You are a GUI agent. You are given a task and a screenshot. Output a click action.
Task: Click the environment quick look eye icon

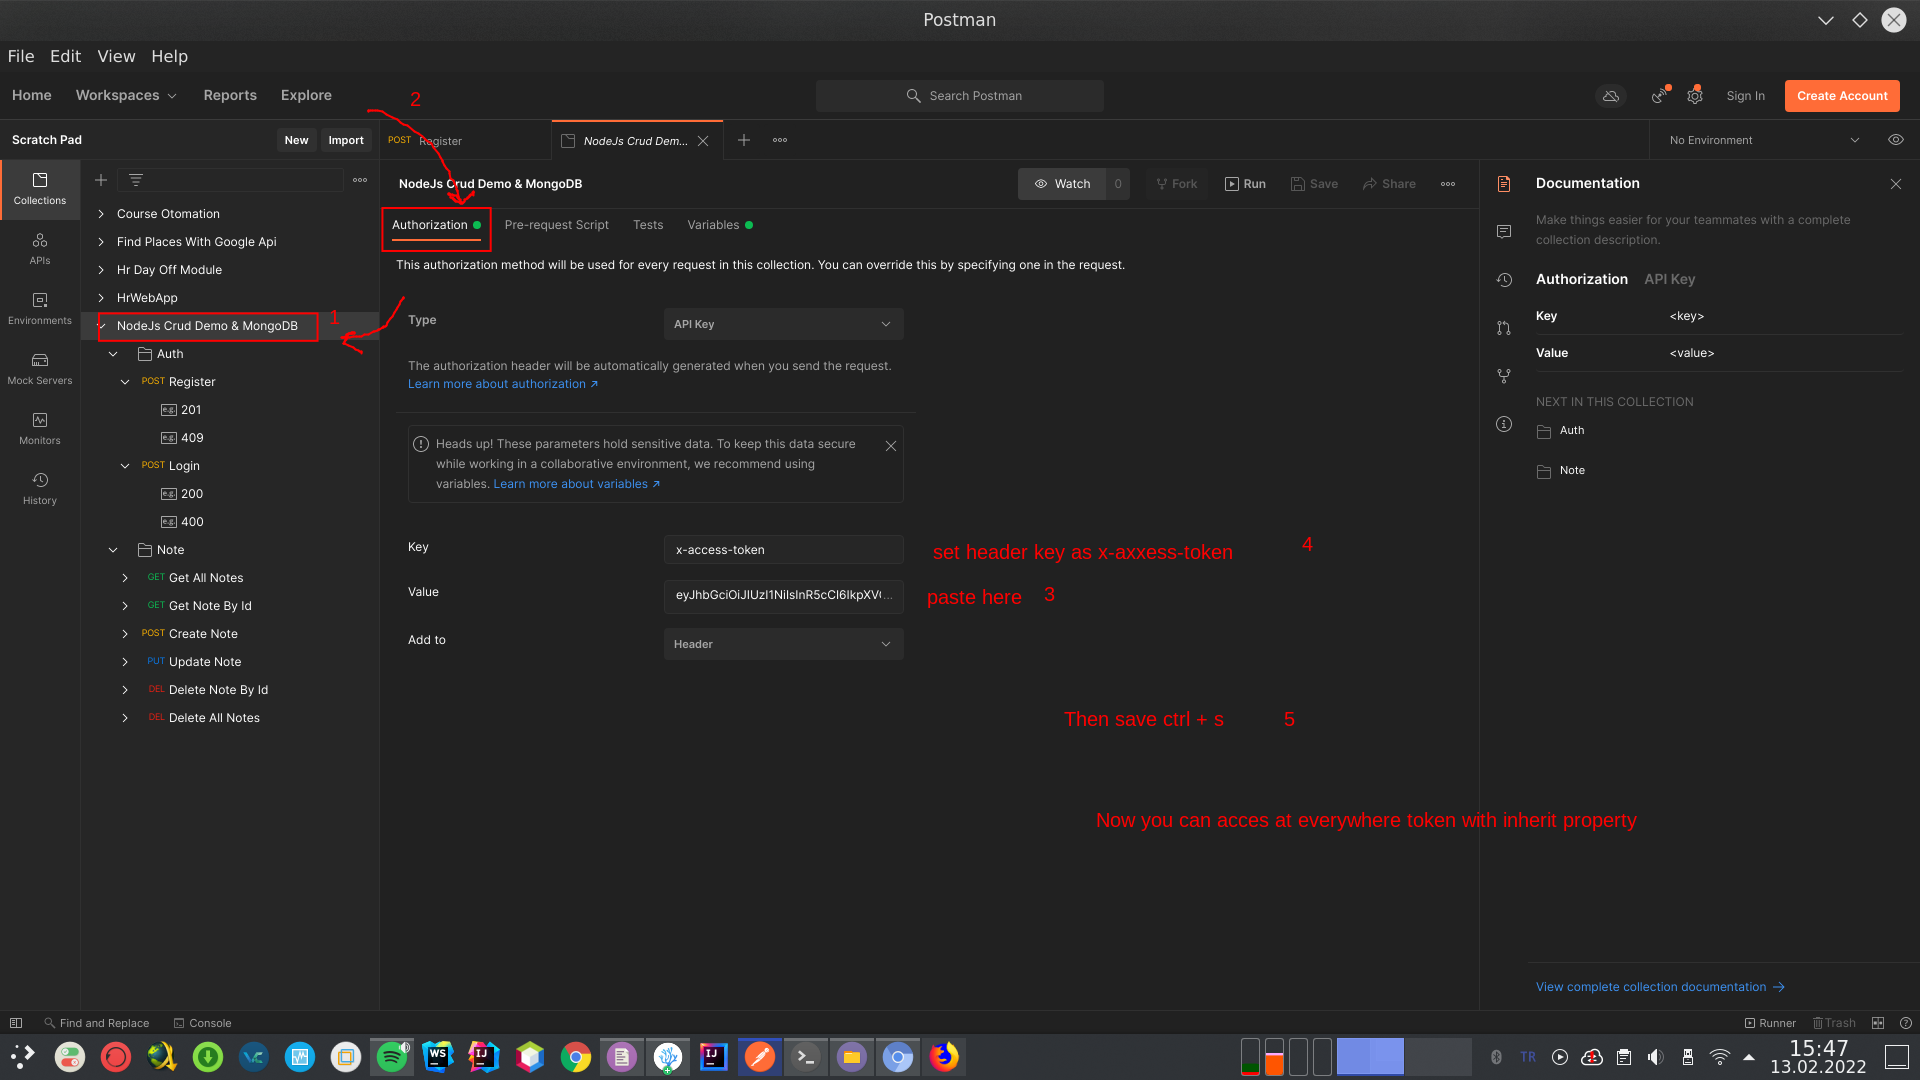pos(1895,140)
